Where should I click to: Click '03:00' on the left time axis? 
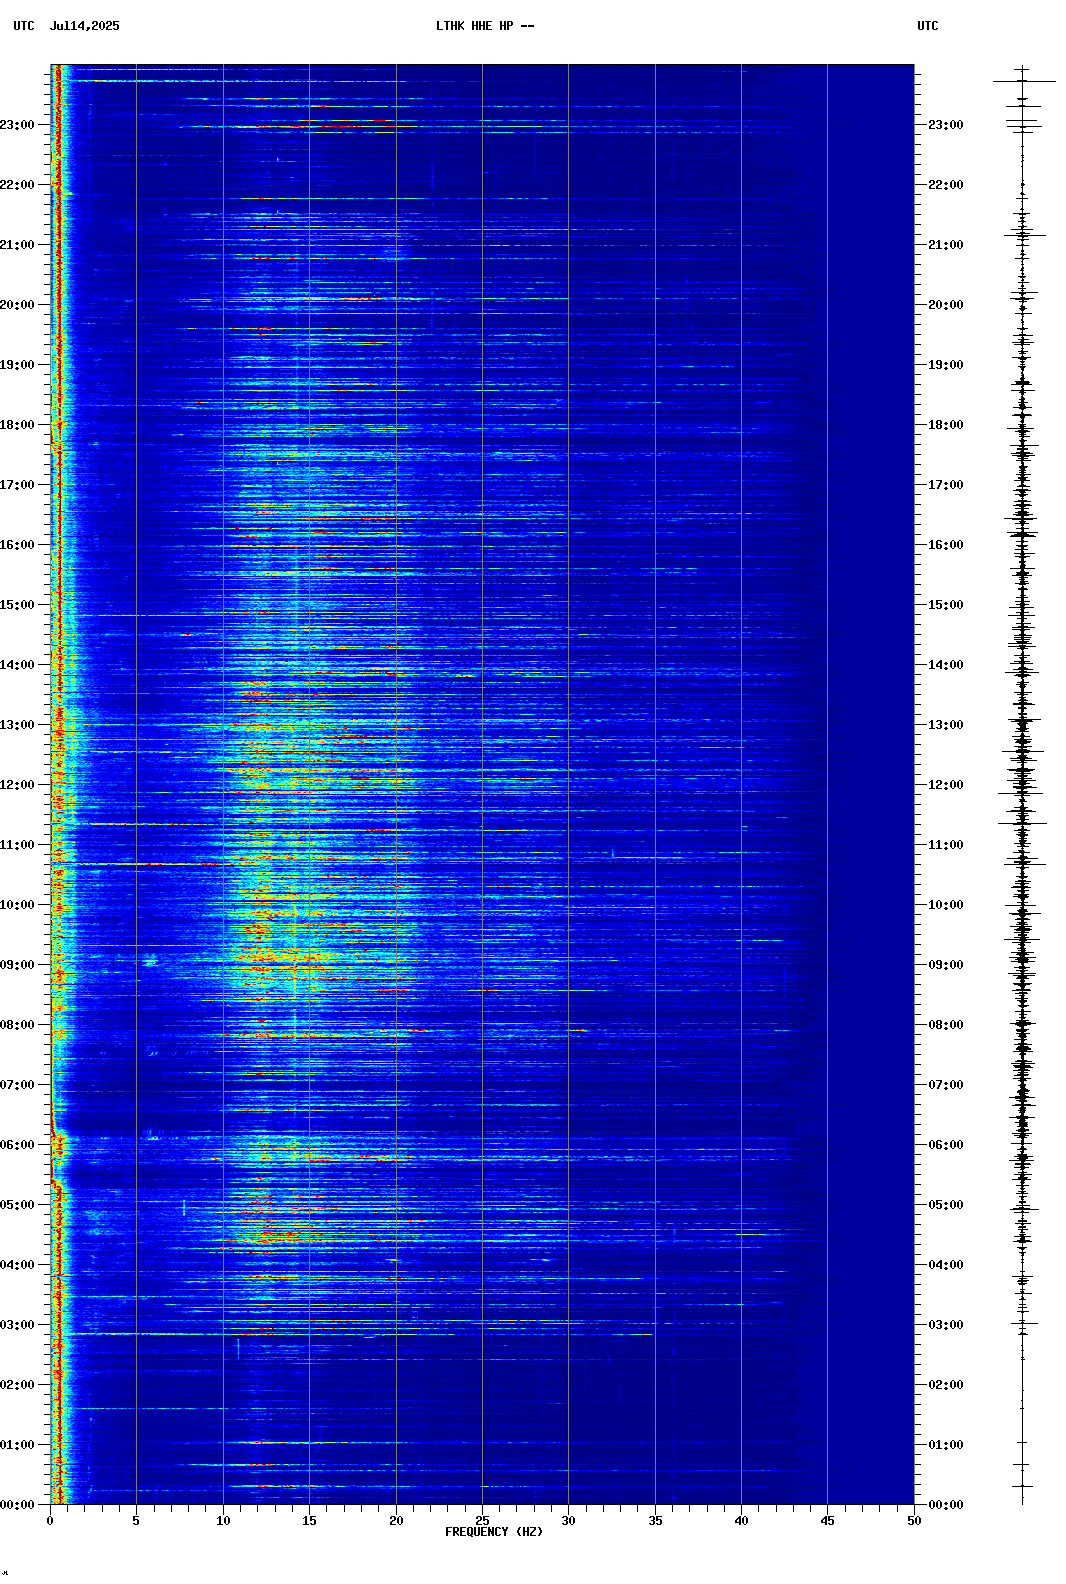[x=17, y=1325]
